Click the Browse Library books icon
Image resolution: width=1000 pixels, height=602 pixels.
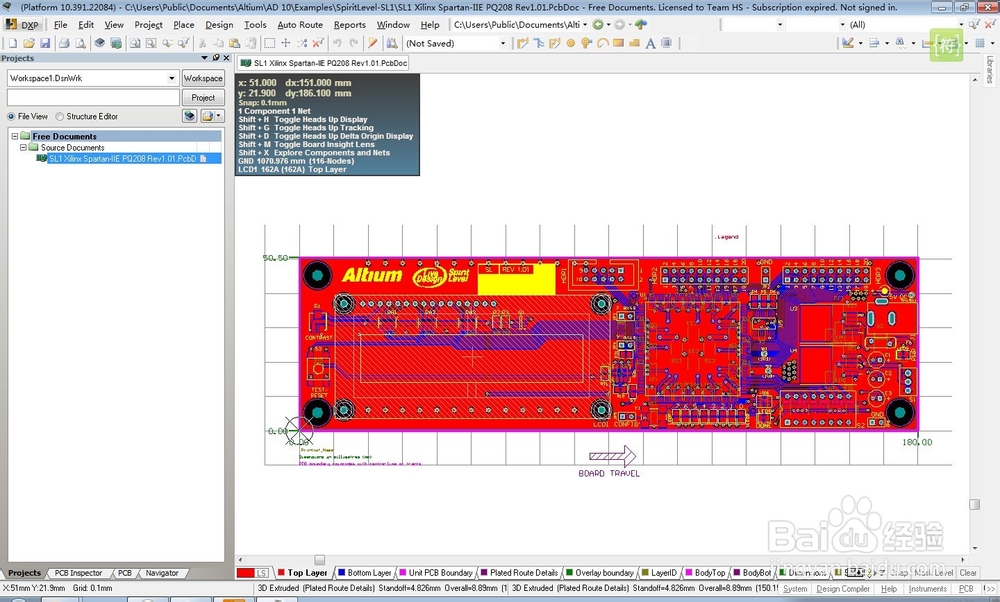pyautogui.click(x=392, y=43)
